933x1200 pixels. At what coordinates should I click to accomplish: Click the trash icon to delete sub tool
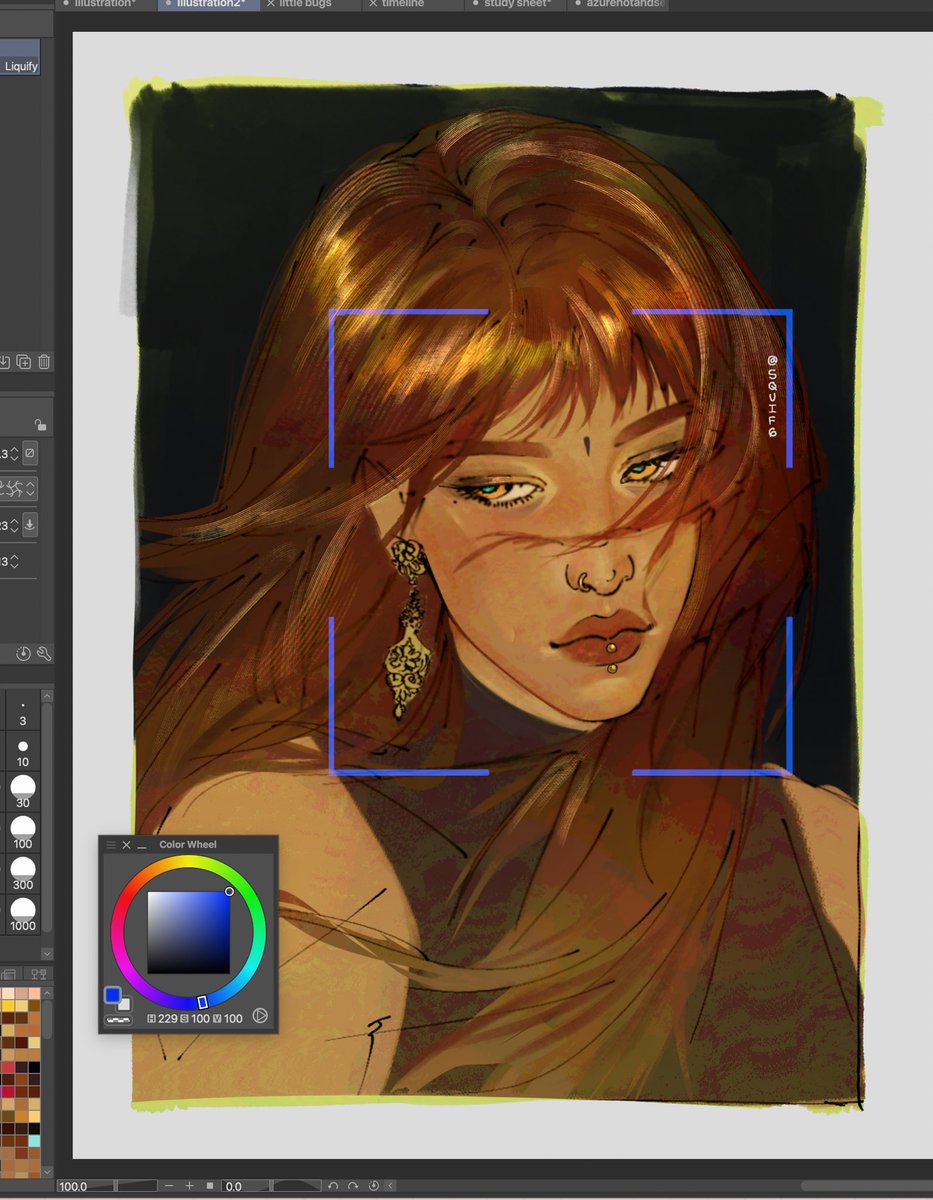click(43, 362)
